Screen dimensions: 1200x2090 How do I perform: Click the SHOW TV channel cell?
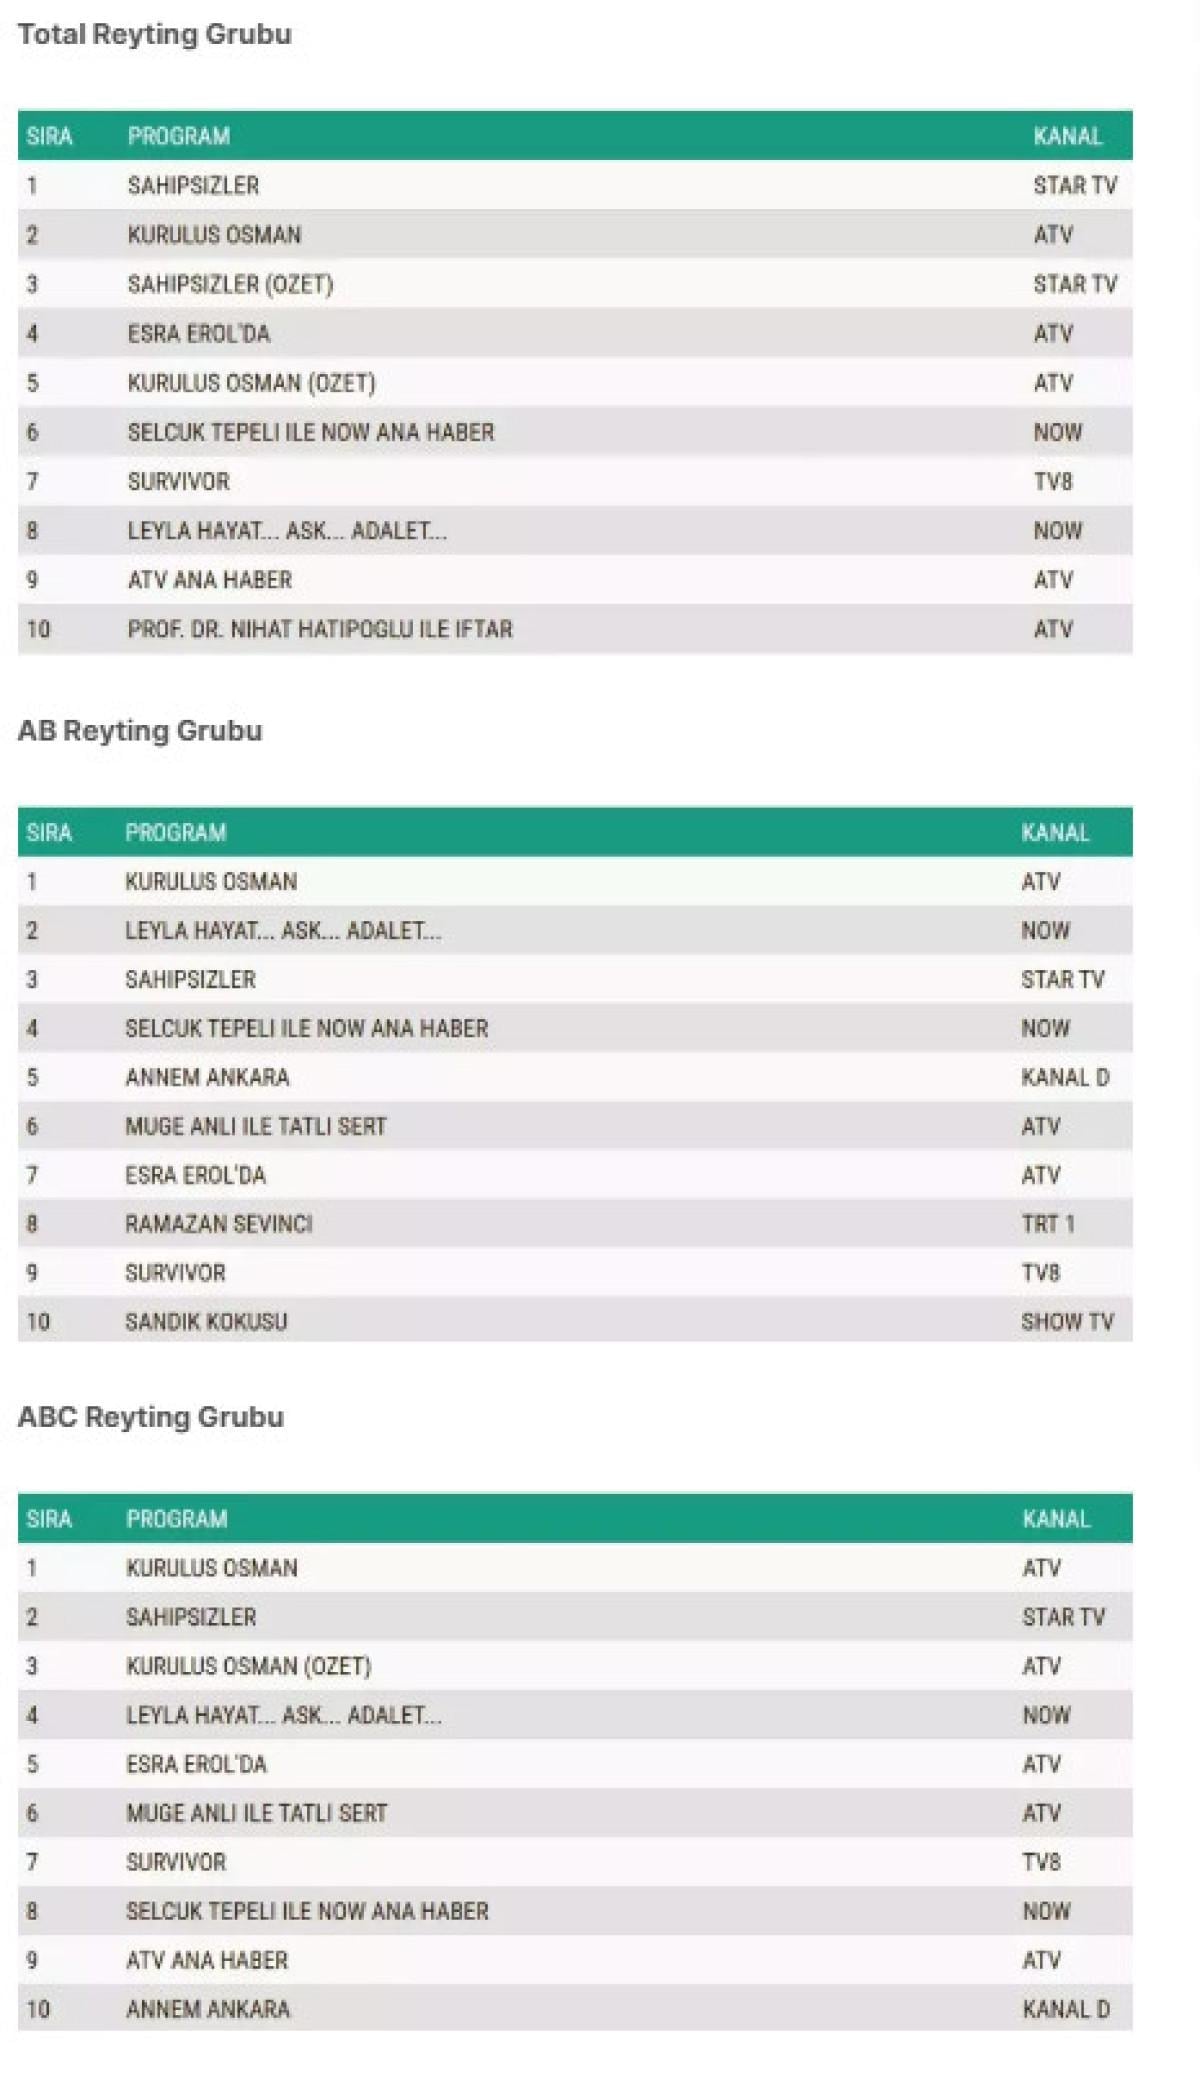pyautogui.click(x=1067, y=1322)
